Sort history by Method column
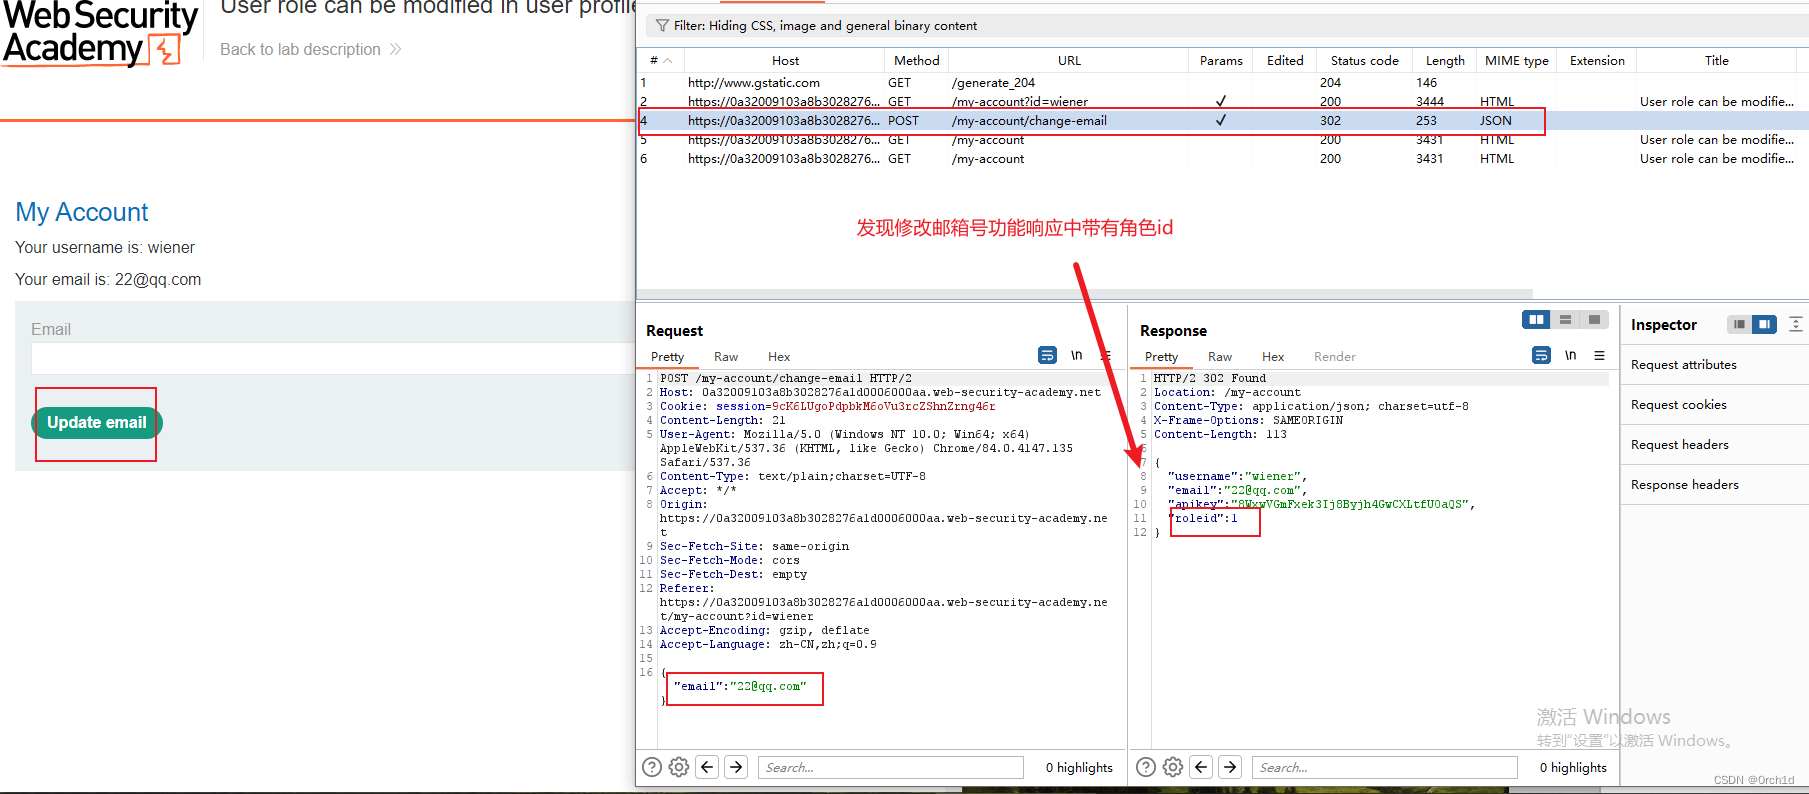 coord(916,60)
